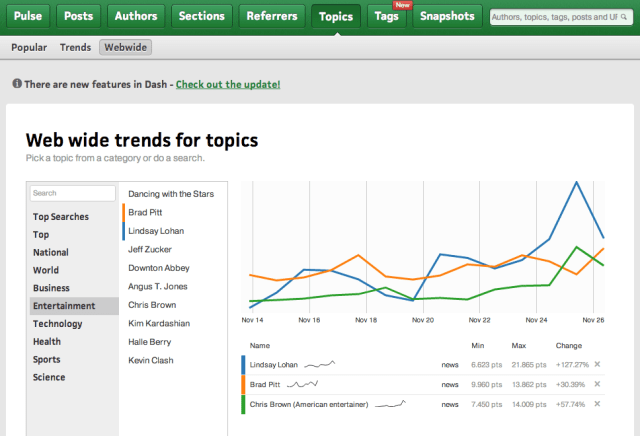Remove Lindsay Lohan row with x icon
This screenshot has width=640, height=436.
[597, 365]
